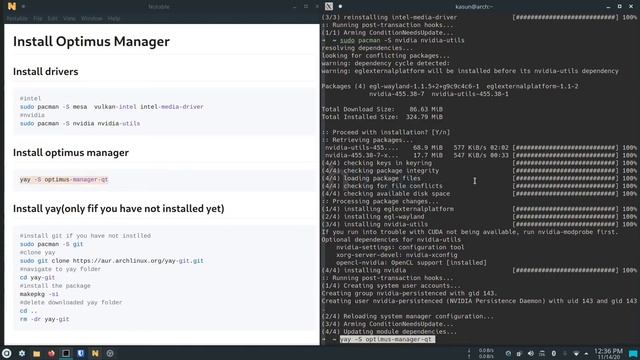Click the 'Install yay(only fif you have not installed yet)' heading

(119, 209)
